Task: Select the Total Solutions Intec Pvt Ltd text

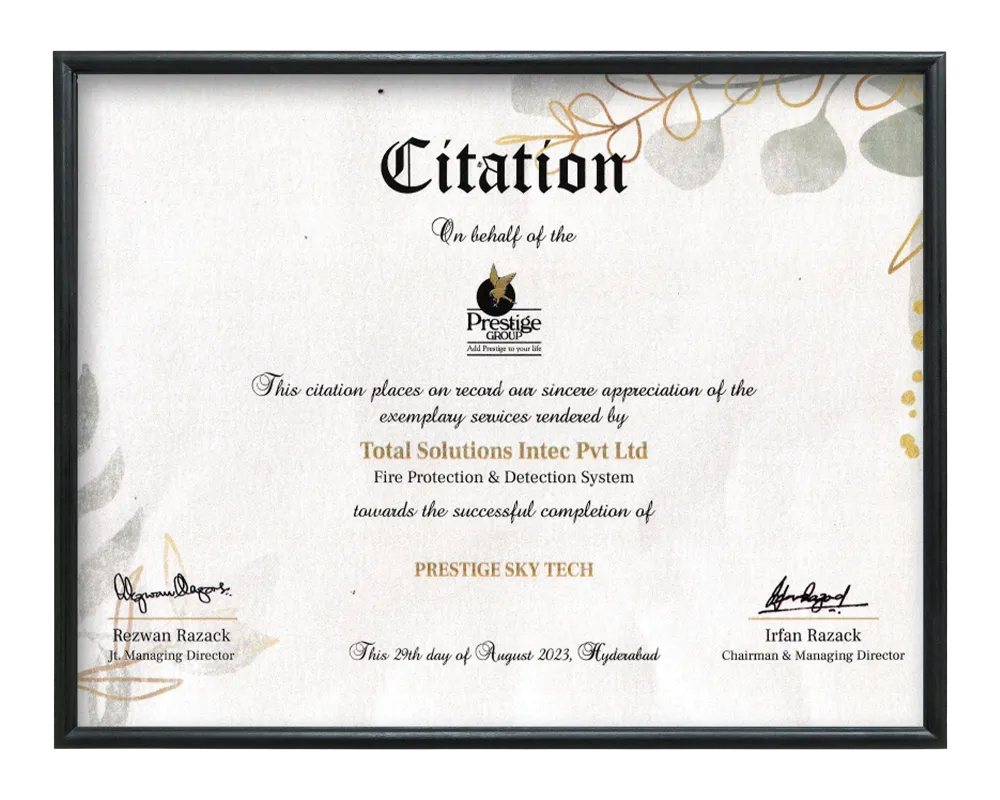Action: click(504, 450)
